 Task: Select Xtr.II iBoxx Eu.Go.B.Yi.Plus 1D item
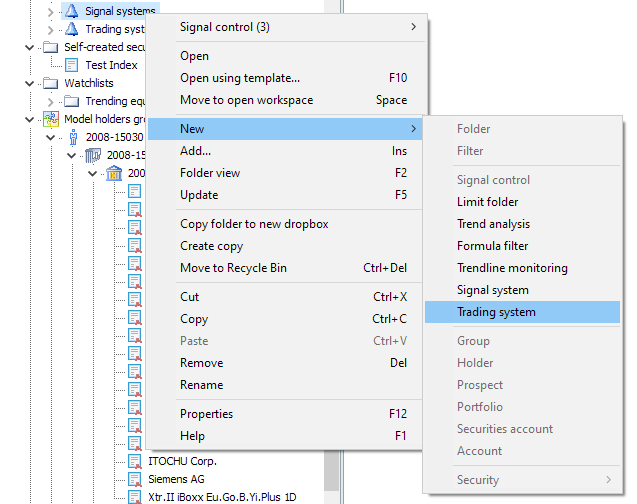coord(222,497)
